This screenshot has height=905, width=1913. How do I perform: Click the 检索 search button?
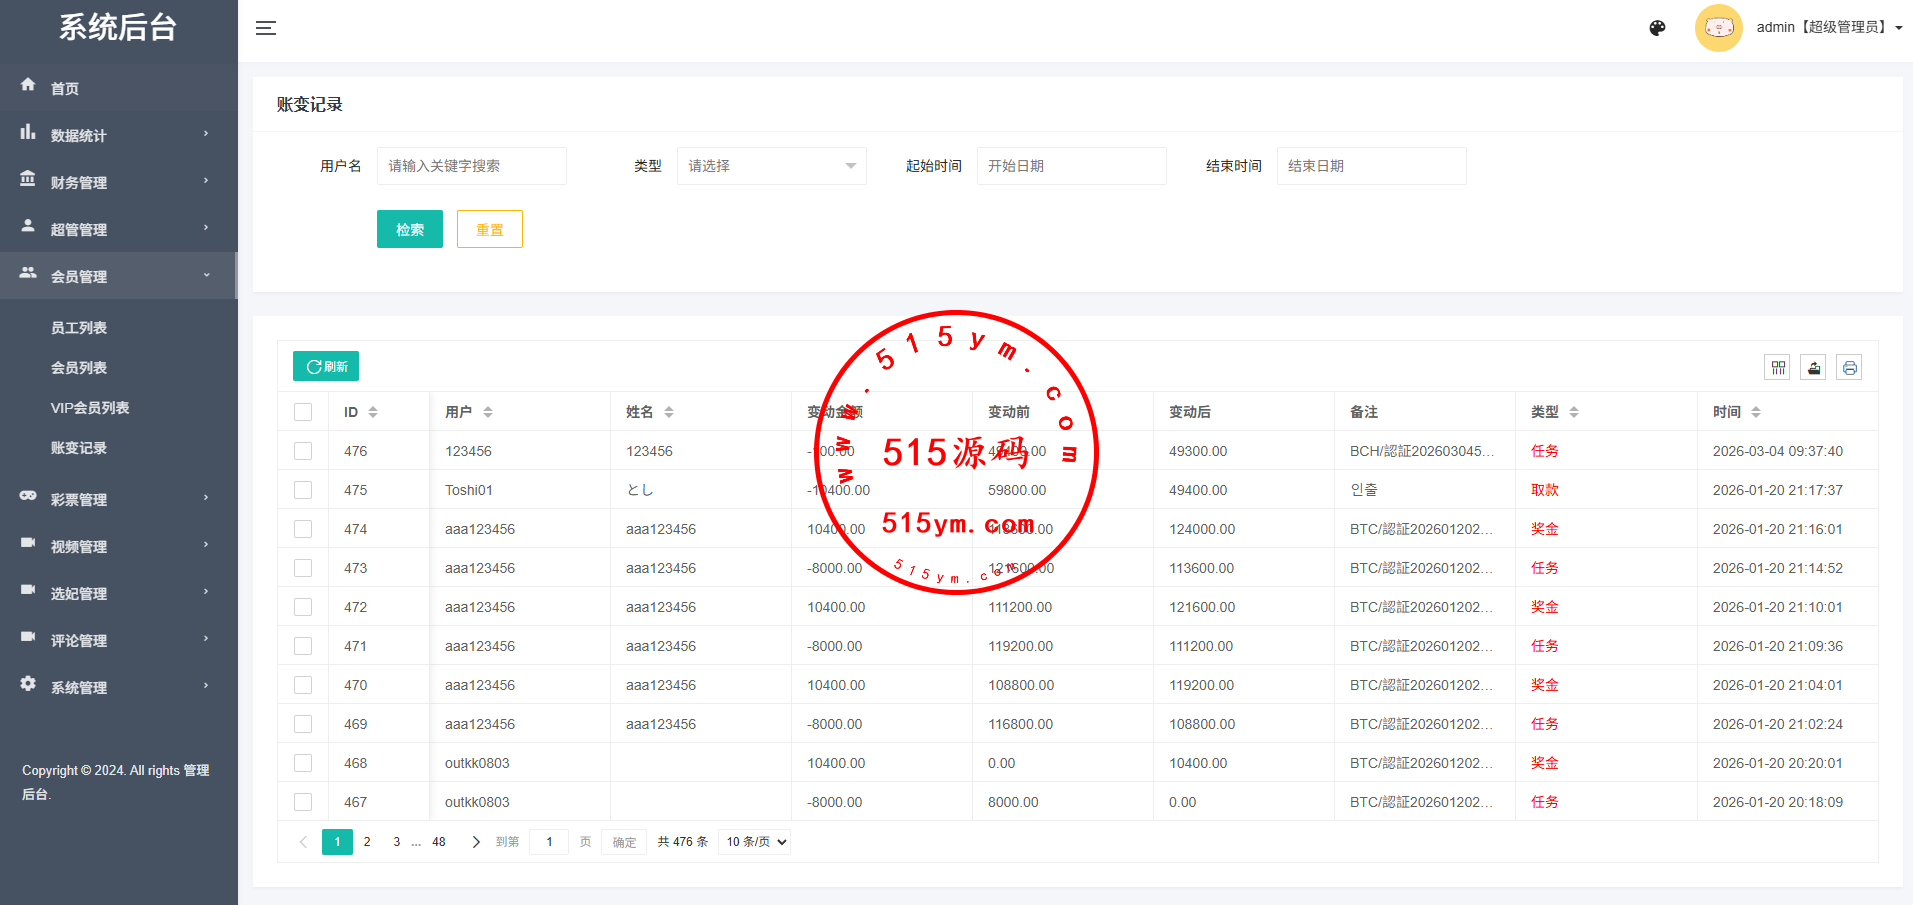pyautogui.click(x=409, y=229)
